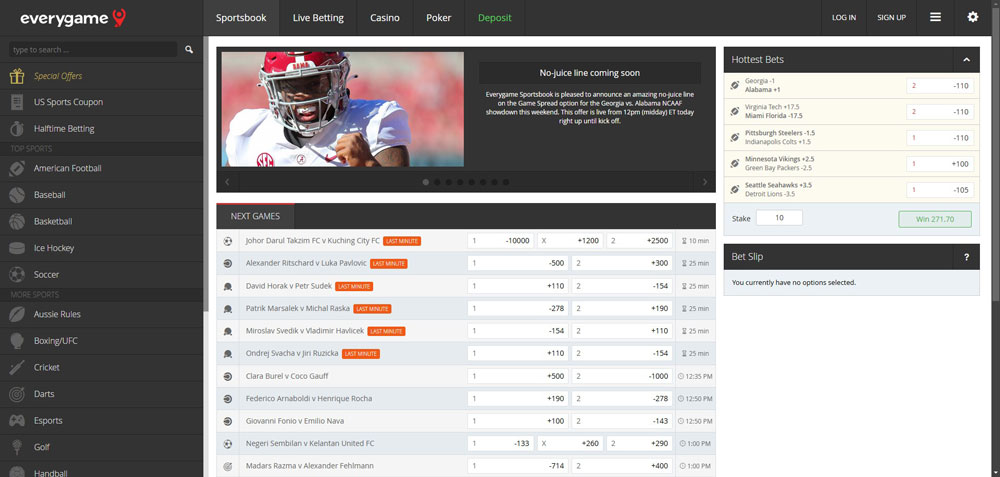Image resolution: width=1000 pixels, height=477 pixels.
Task: Open Giovanni Fonio v Emilio Nava match
Action: click(296, 421)
